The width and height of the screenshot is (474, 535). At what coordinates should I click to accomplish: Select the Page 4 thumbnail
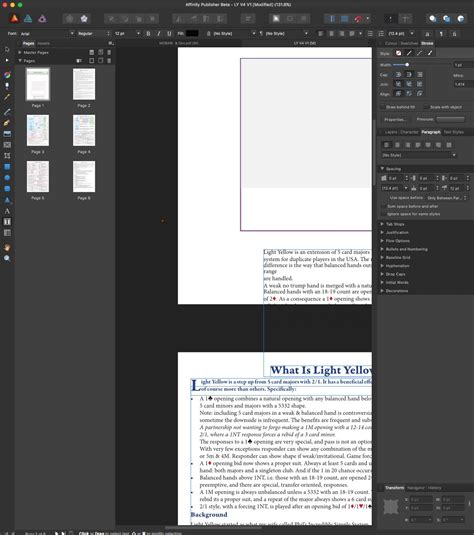coord(84,130)
